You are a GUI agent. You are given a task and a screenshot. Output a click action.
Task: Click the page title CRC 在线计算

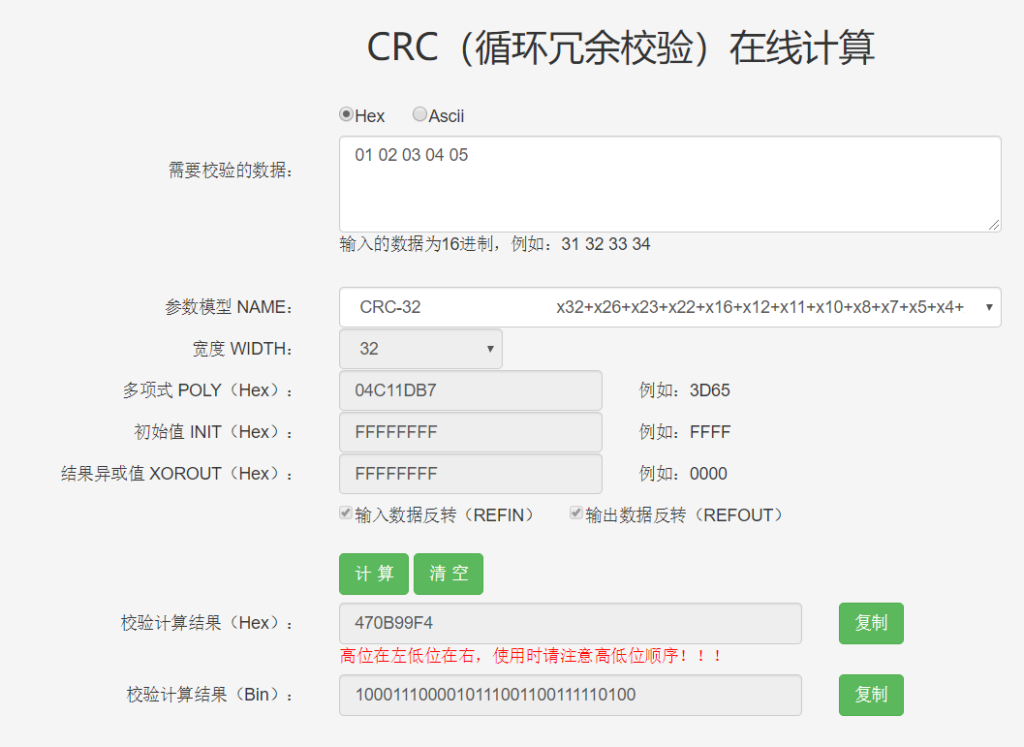(622, 46)
